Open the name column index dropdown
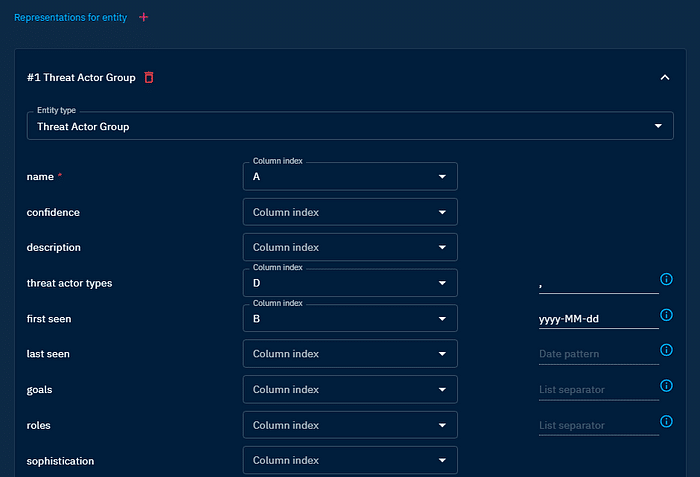Image resolution: width=700 pixels, height=477 pixels. [349, 177]
